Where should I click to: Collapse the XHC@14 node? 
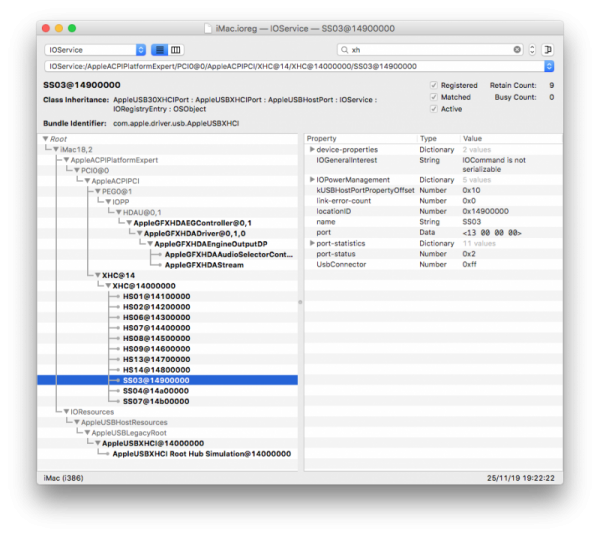98,275
